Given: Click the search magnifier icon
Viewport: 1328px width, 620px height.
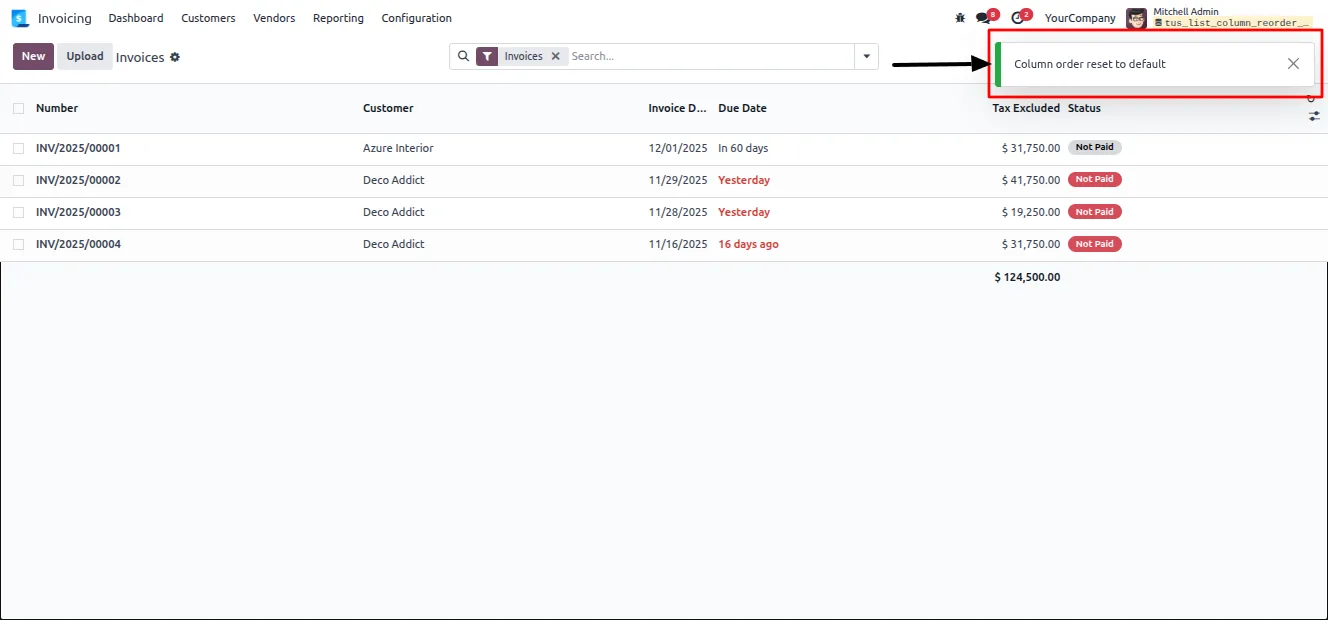Looking at the screenshot, I should coord(463,56).
